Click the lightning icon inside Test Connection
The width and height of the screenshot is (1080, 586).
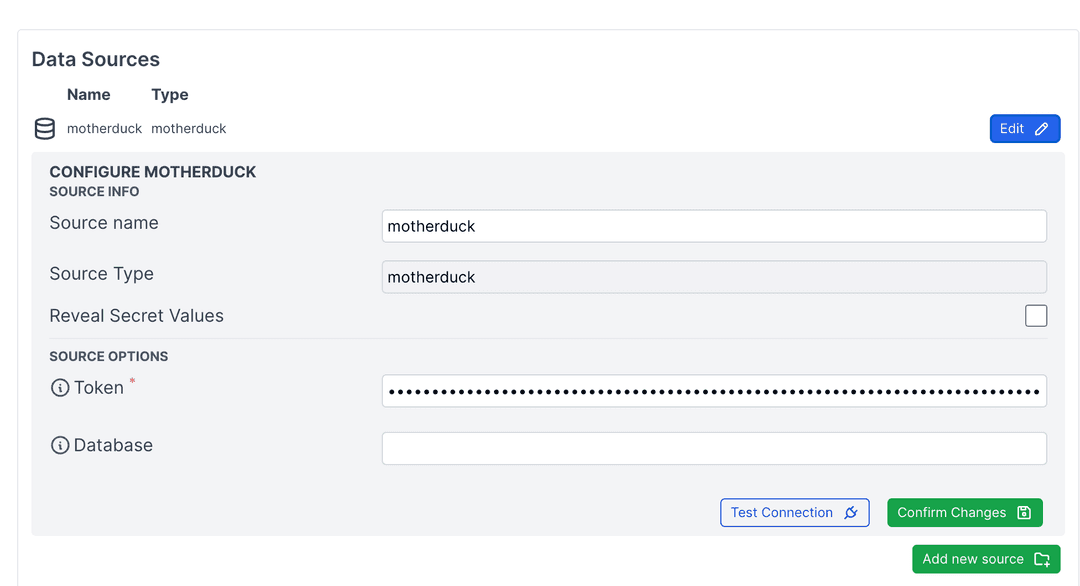[851, 512]
